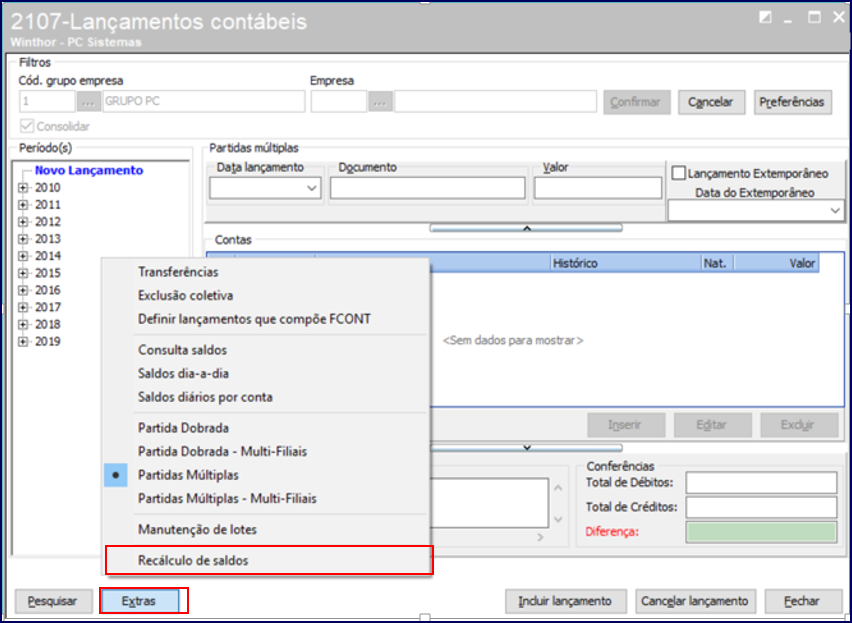Expand the 2013 period node
The image size is (852, 623).
(x=23, y=239)
